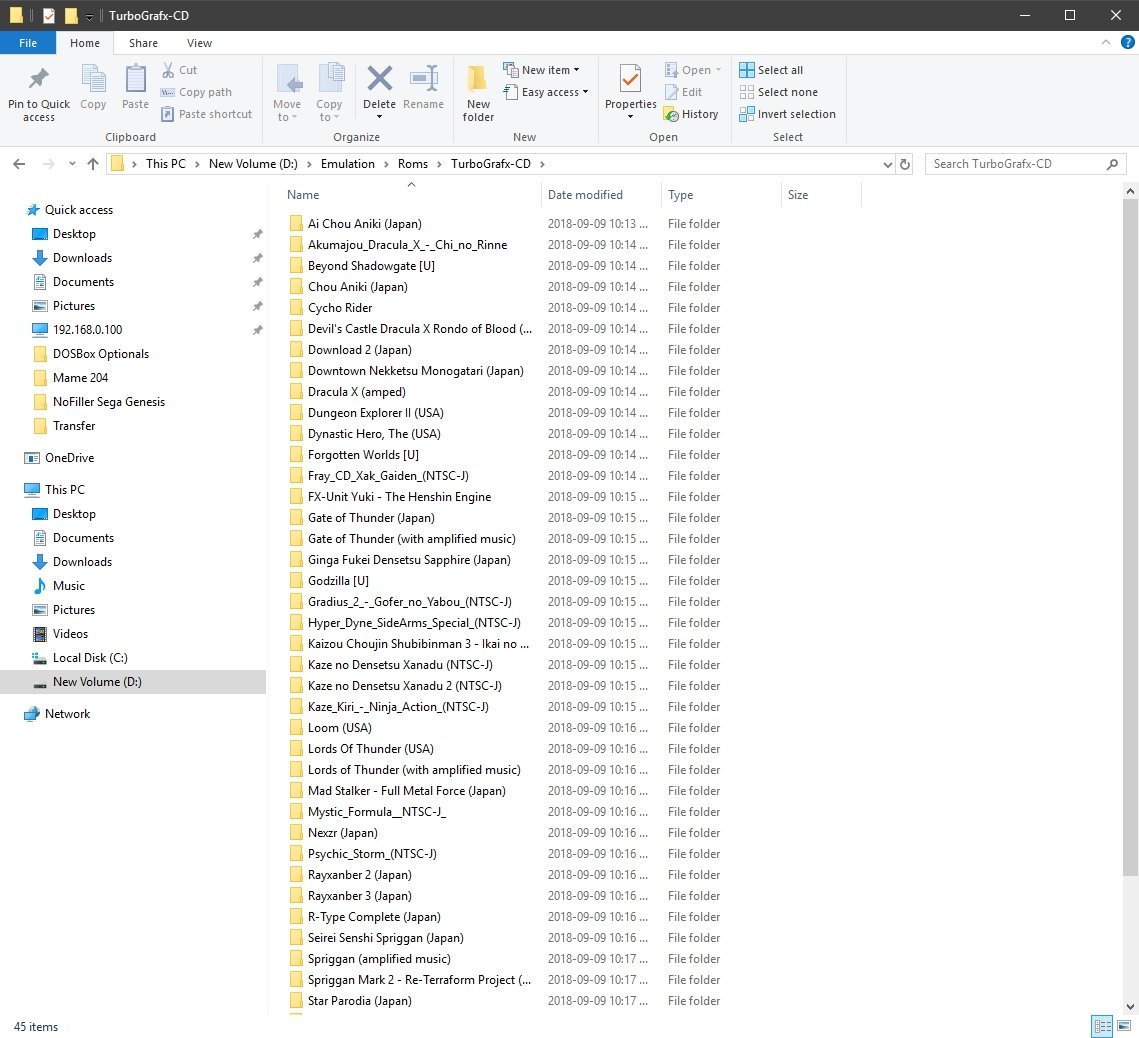1139x1038 pixels.
Task: Open DOSBox Optionals folder in sidebar
Action: point(100,354)
